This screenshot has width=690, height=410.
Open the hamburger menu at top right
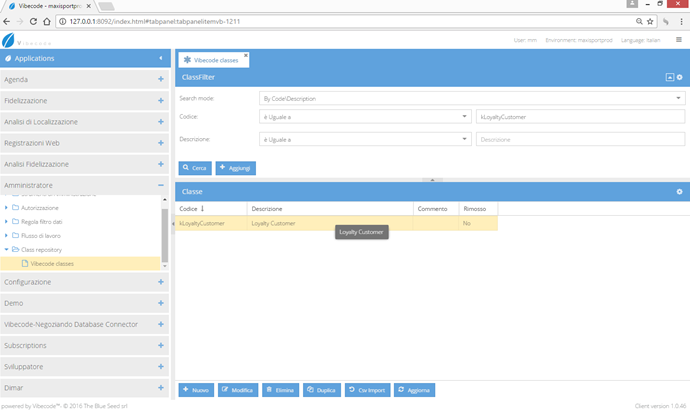(x=679, y=40)
